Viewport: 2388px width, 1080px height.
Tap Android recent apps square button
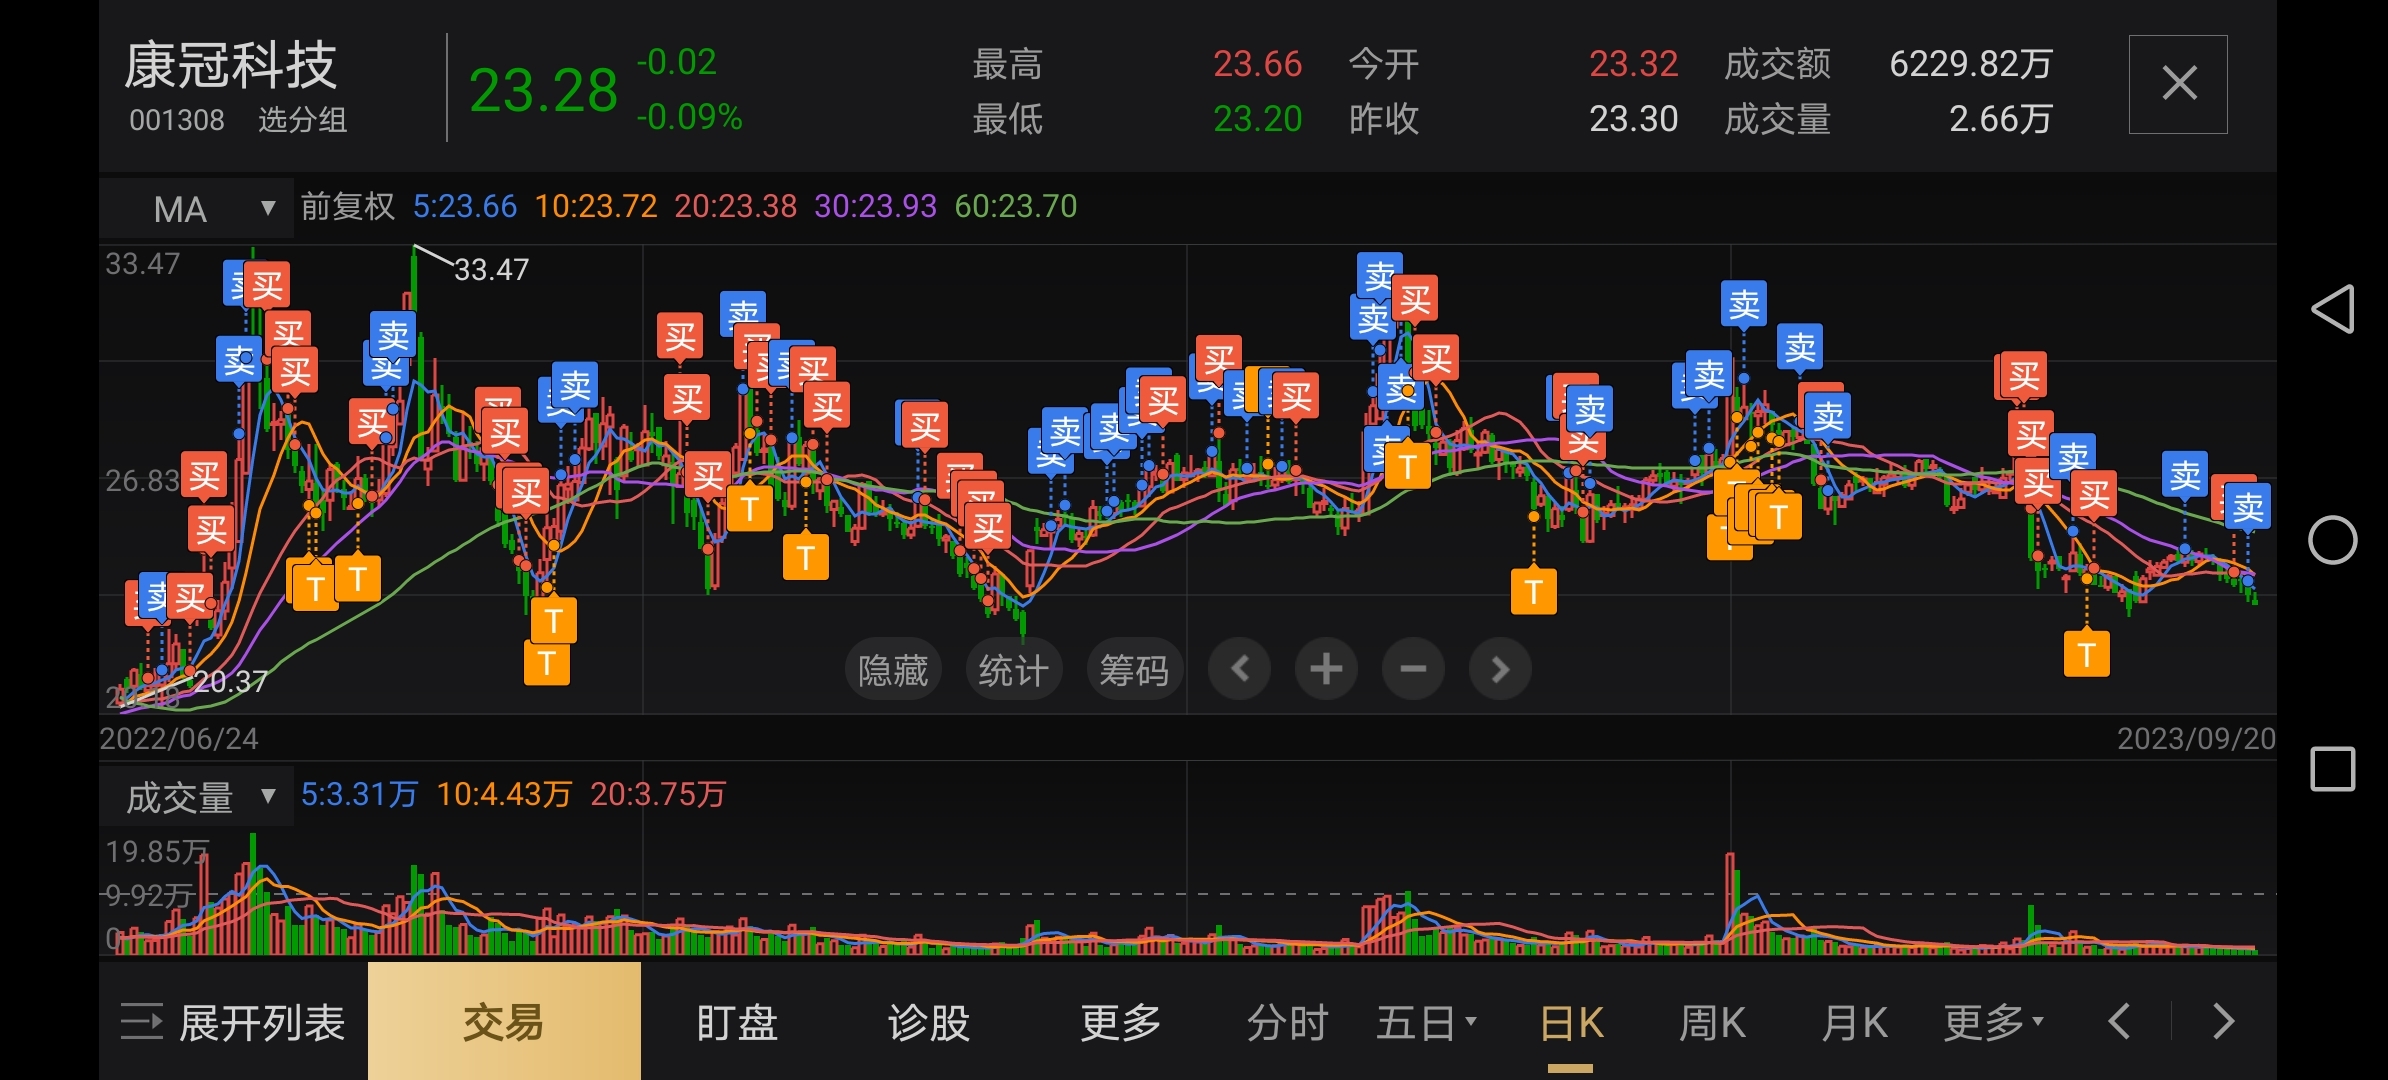[x=2332, y=769]
